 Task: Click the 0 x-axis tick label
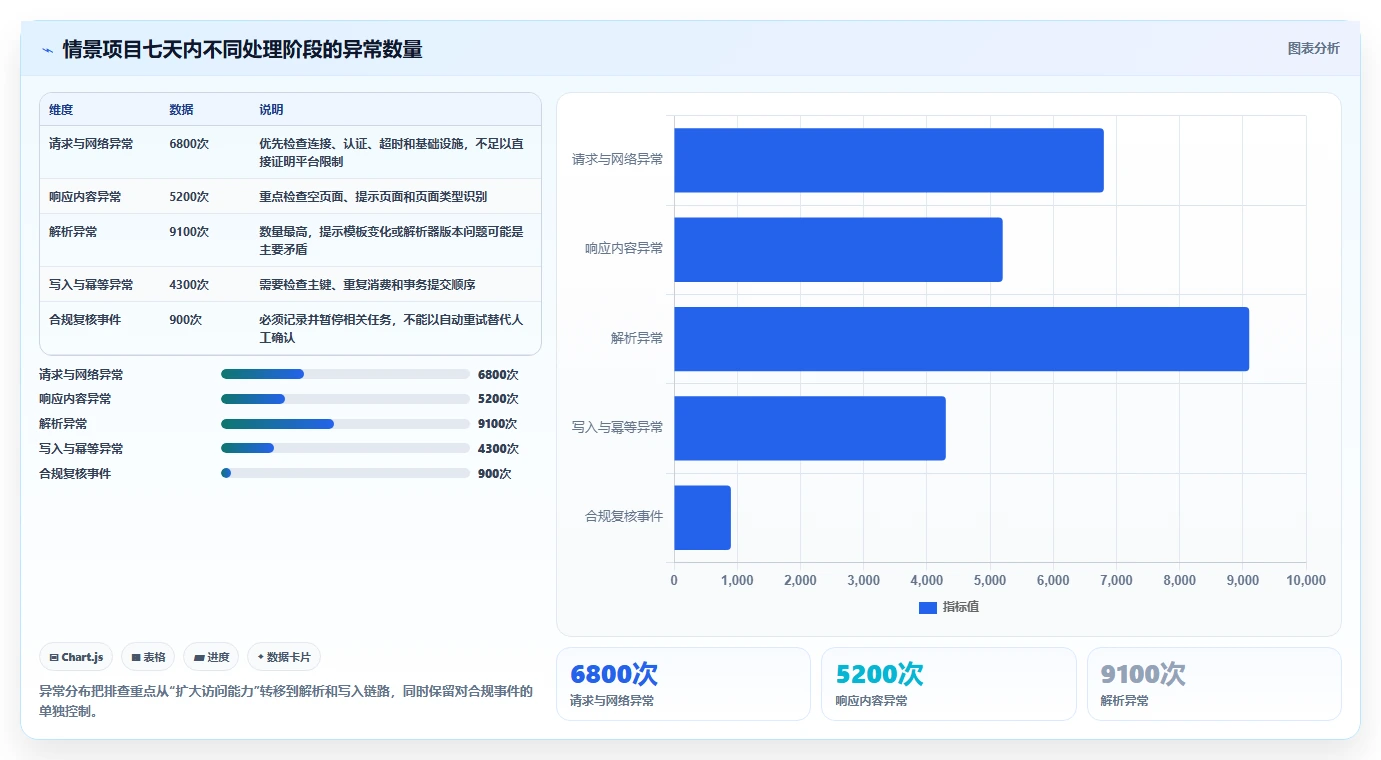(x=674, y=581)
